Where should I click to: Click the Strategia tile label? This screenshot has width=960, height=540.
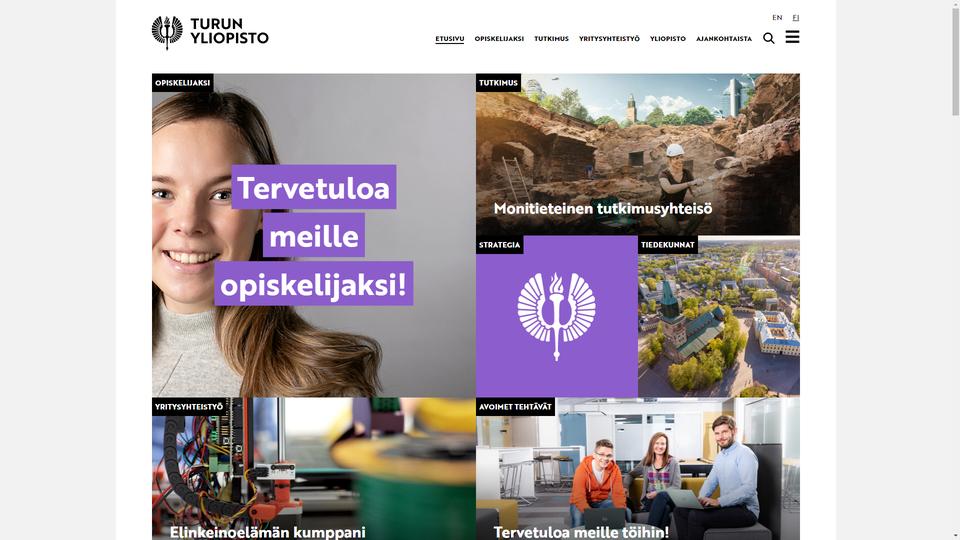[x=500, y=245]
